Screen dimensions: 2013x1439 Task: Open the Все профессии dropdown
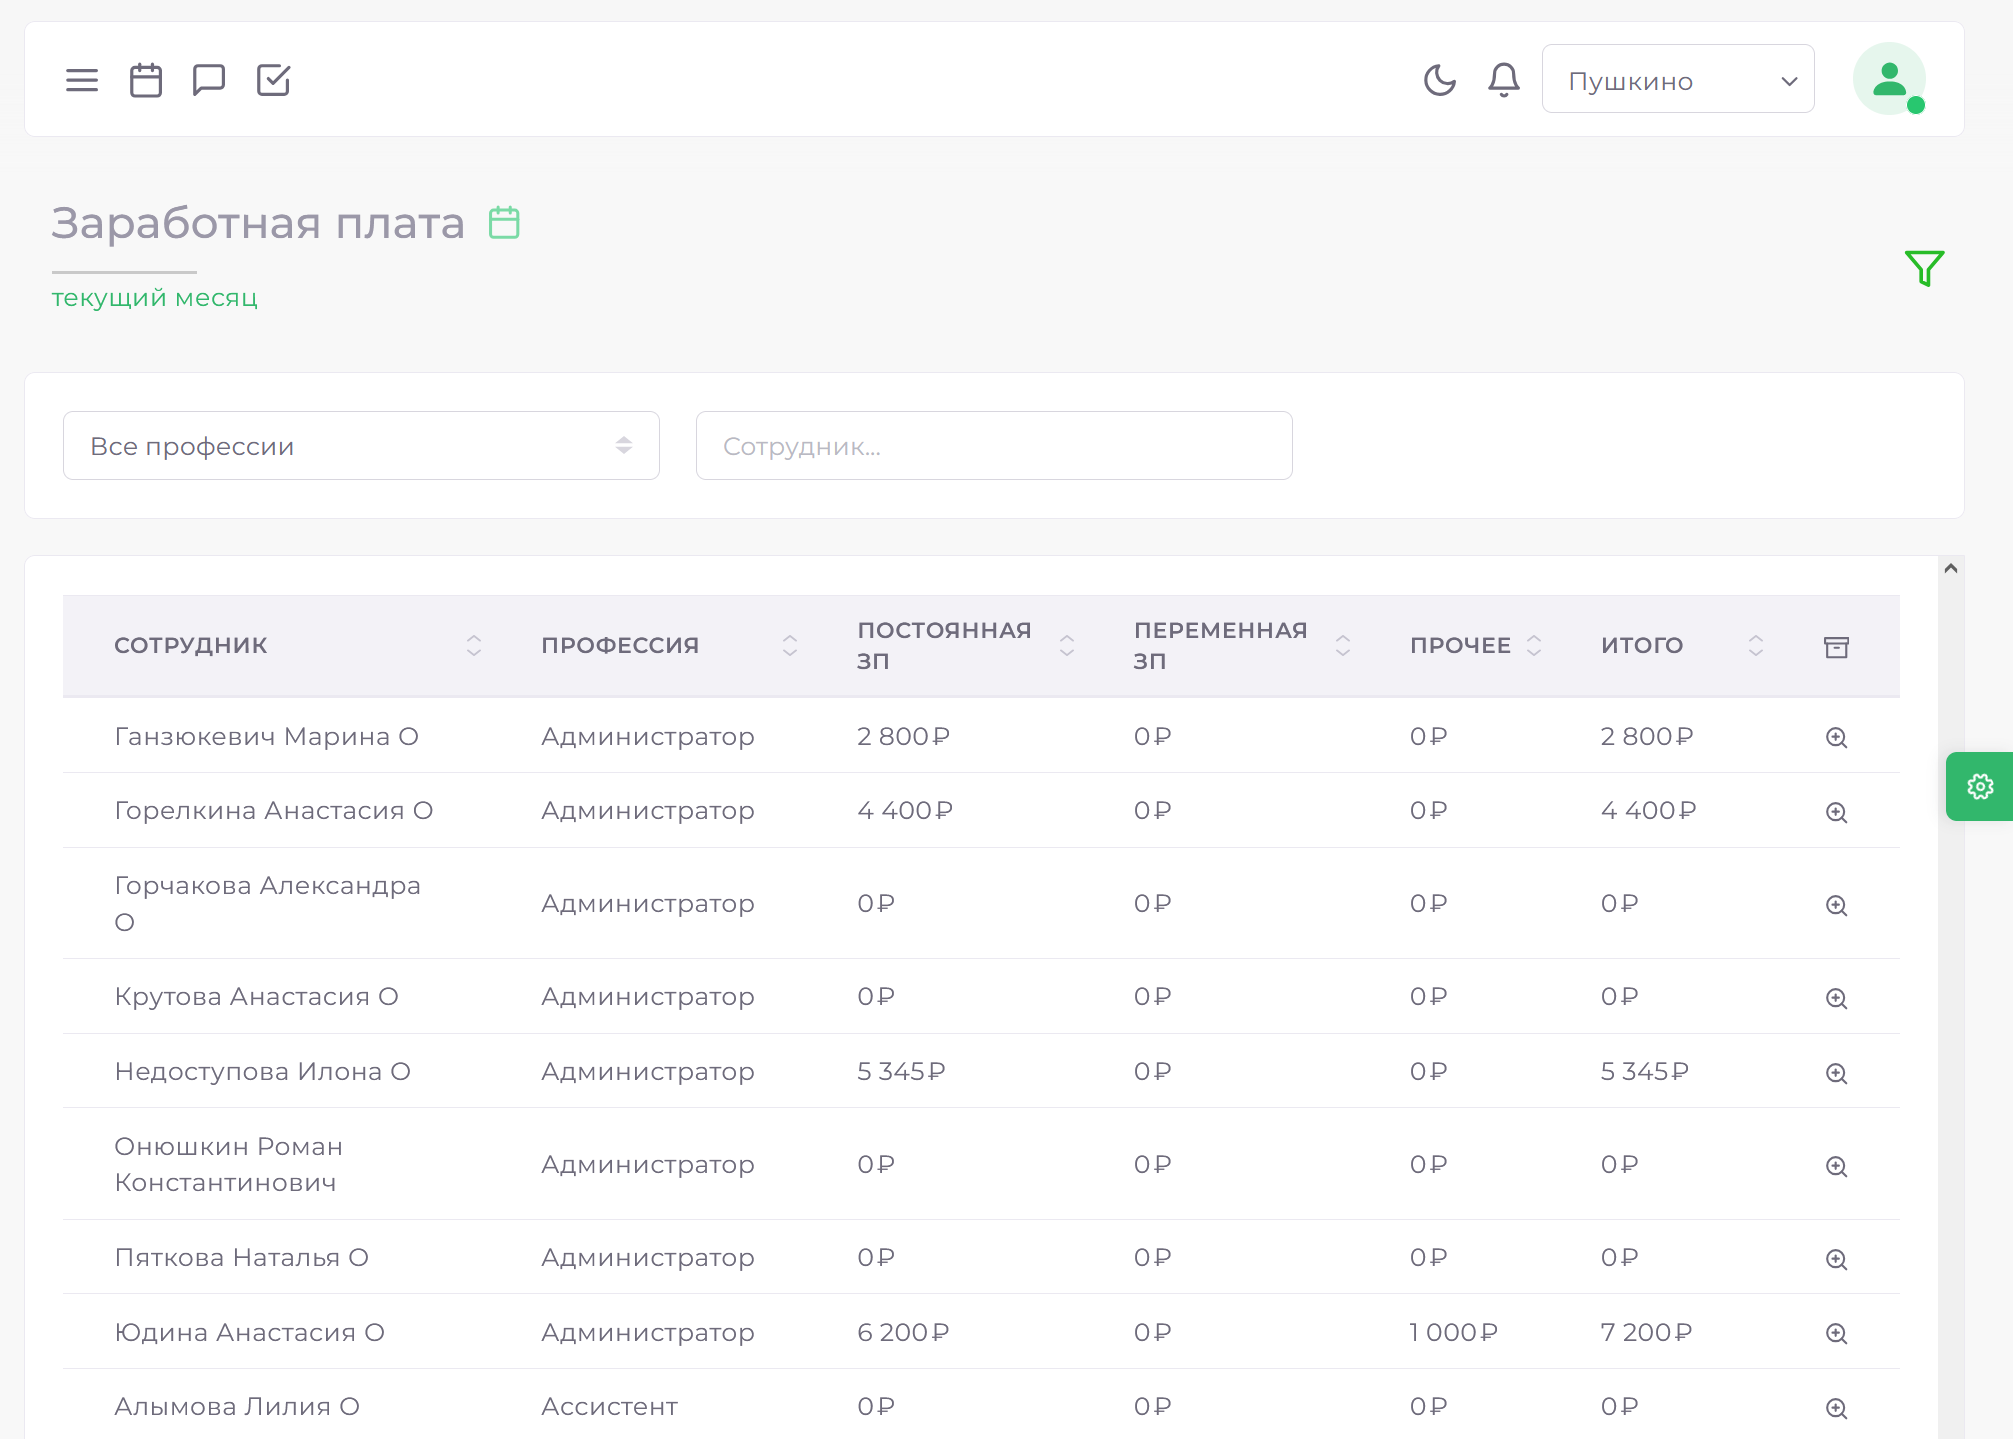tap(361, 446)
